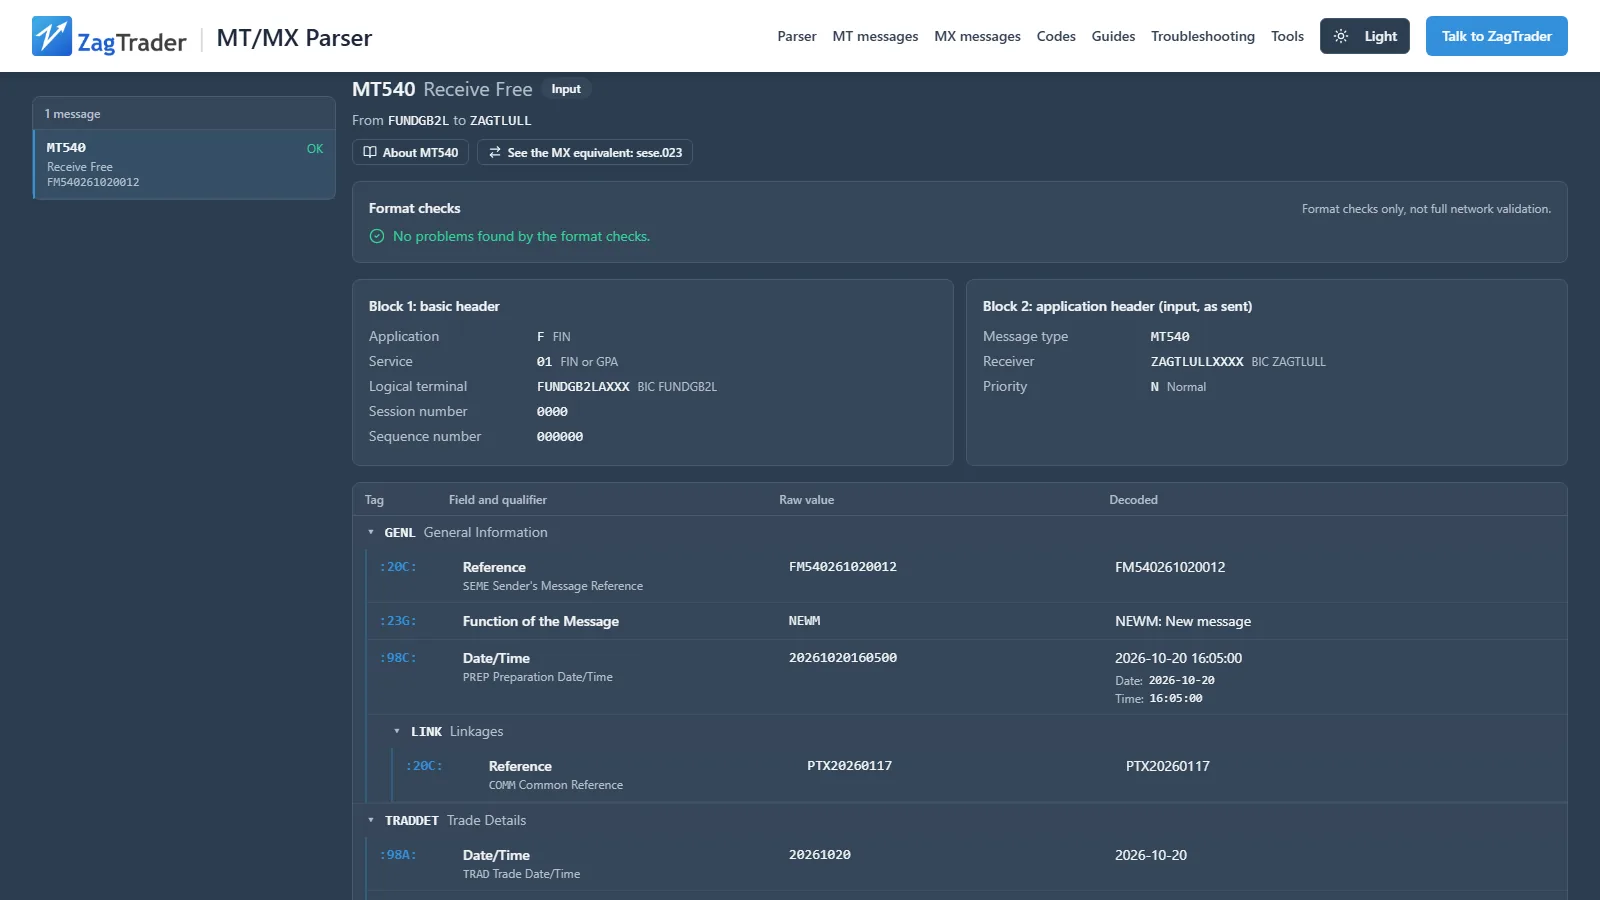This screenshot has height=900, width=1600.
Task: Open the Tools menu item
Action: [x=1287, y=36]
